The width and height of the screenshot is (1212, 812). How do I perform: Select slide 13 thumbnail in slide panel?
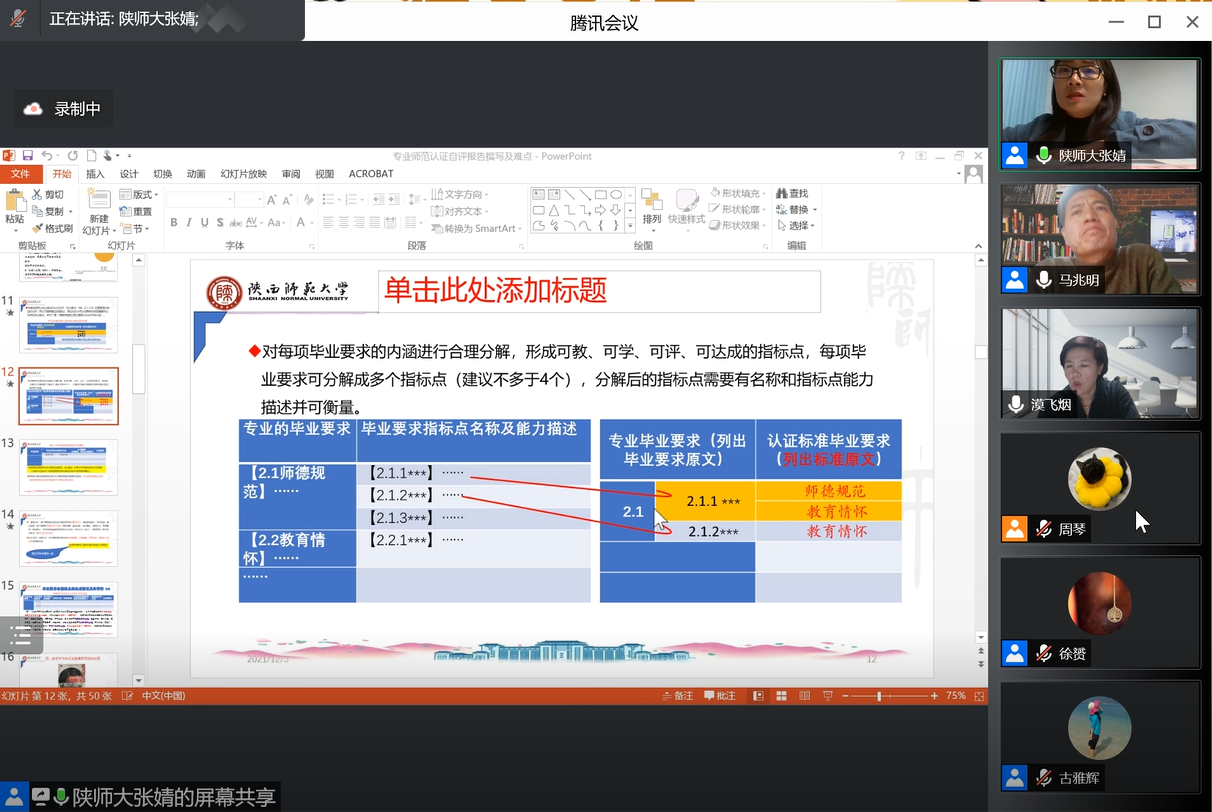click(x=68, y=467)
